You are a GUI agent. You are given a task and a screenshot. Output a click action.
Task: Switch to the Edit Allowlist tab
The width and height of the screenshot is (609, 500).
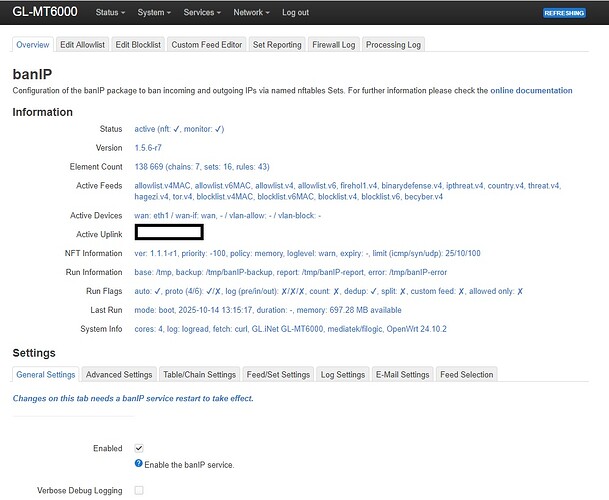[x=81, y=45]
